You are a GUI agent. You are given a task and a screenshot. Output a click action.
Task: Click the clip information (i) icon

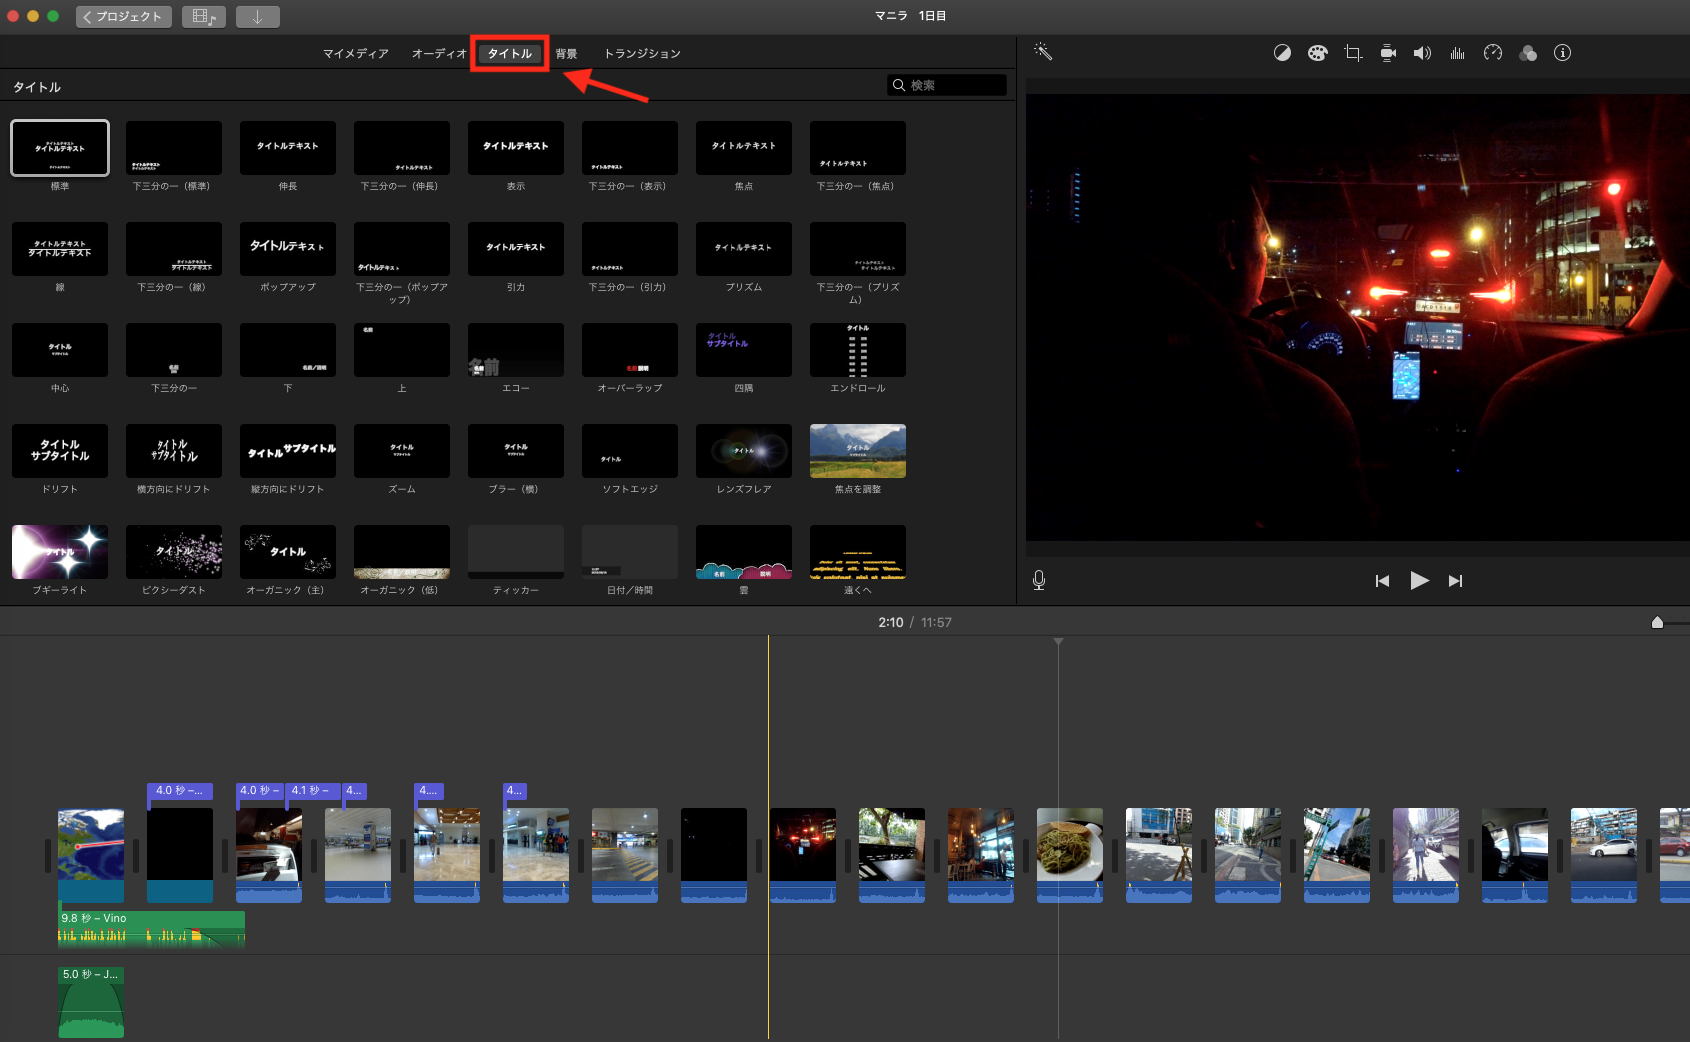tap(1563, 53)
